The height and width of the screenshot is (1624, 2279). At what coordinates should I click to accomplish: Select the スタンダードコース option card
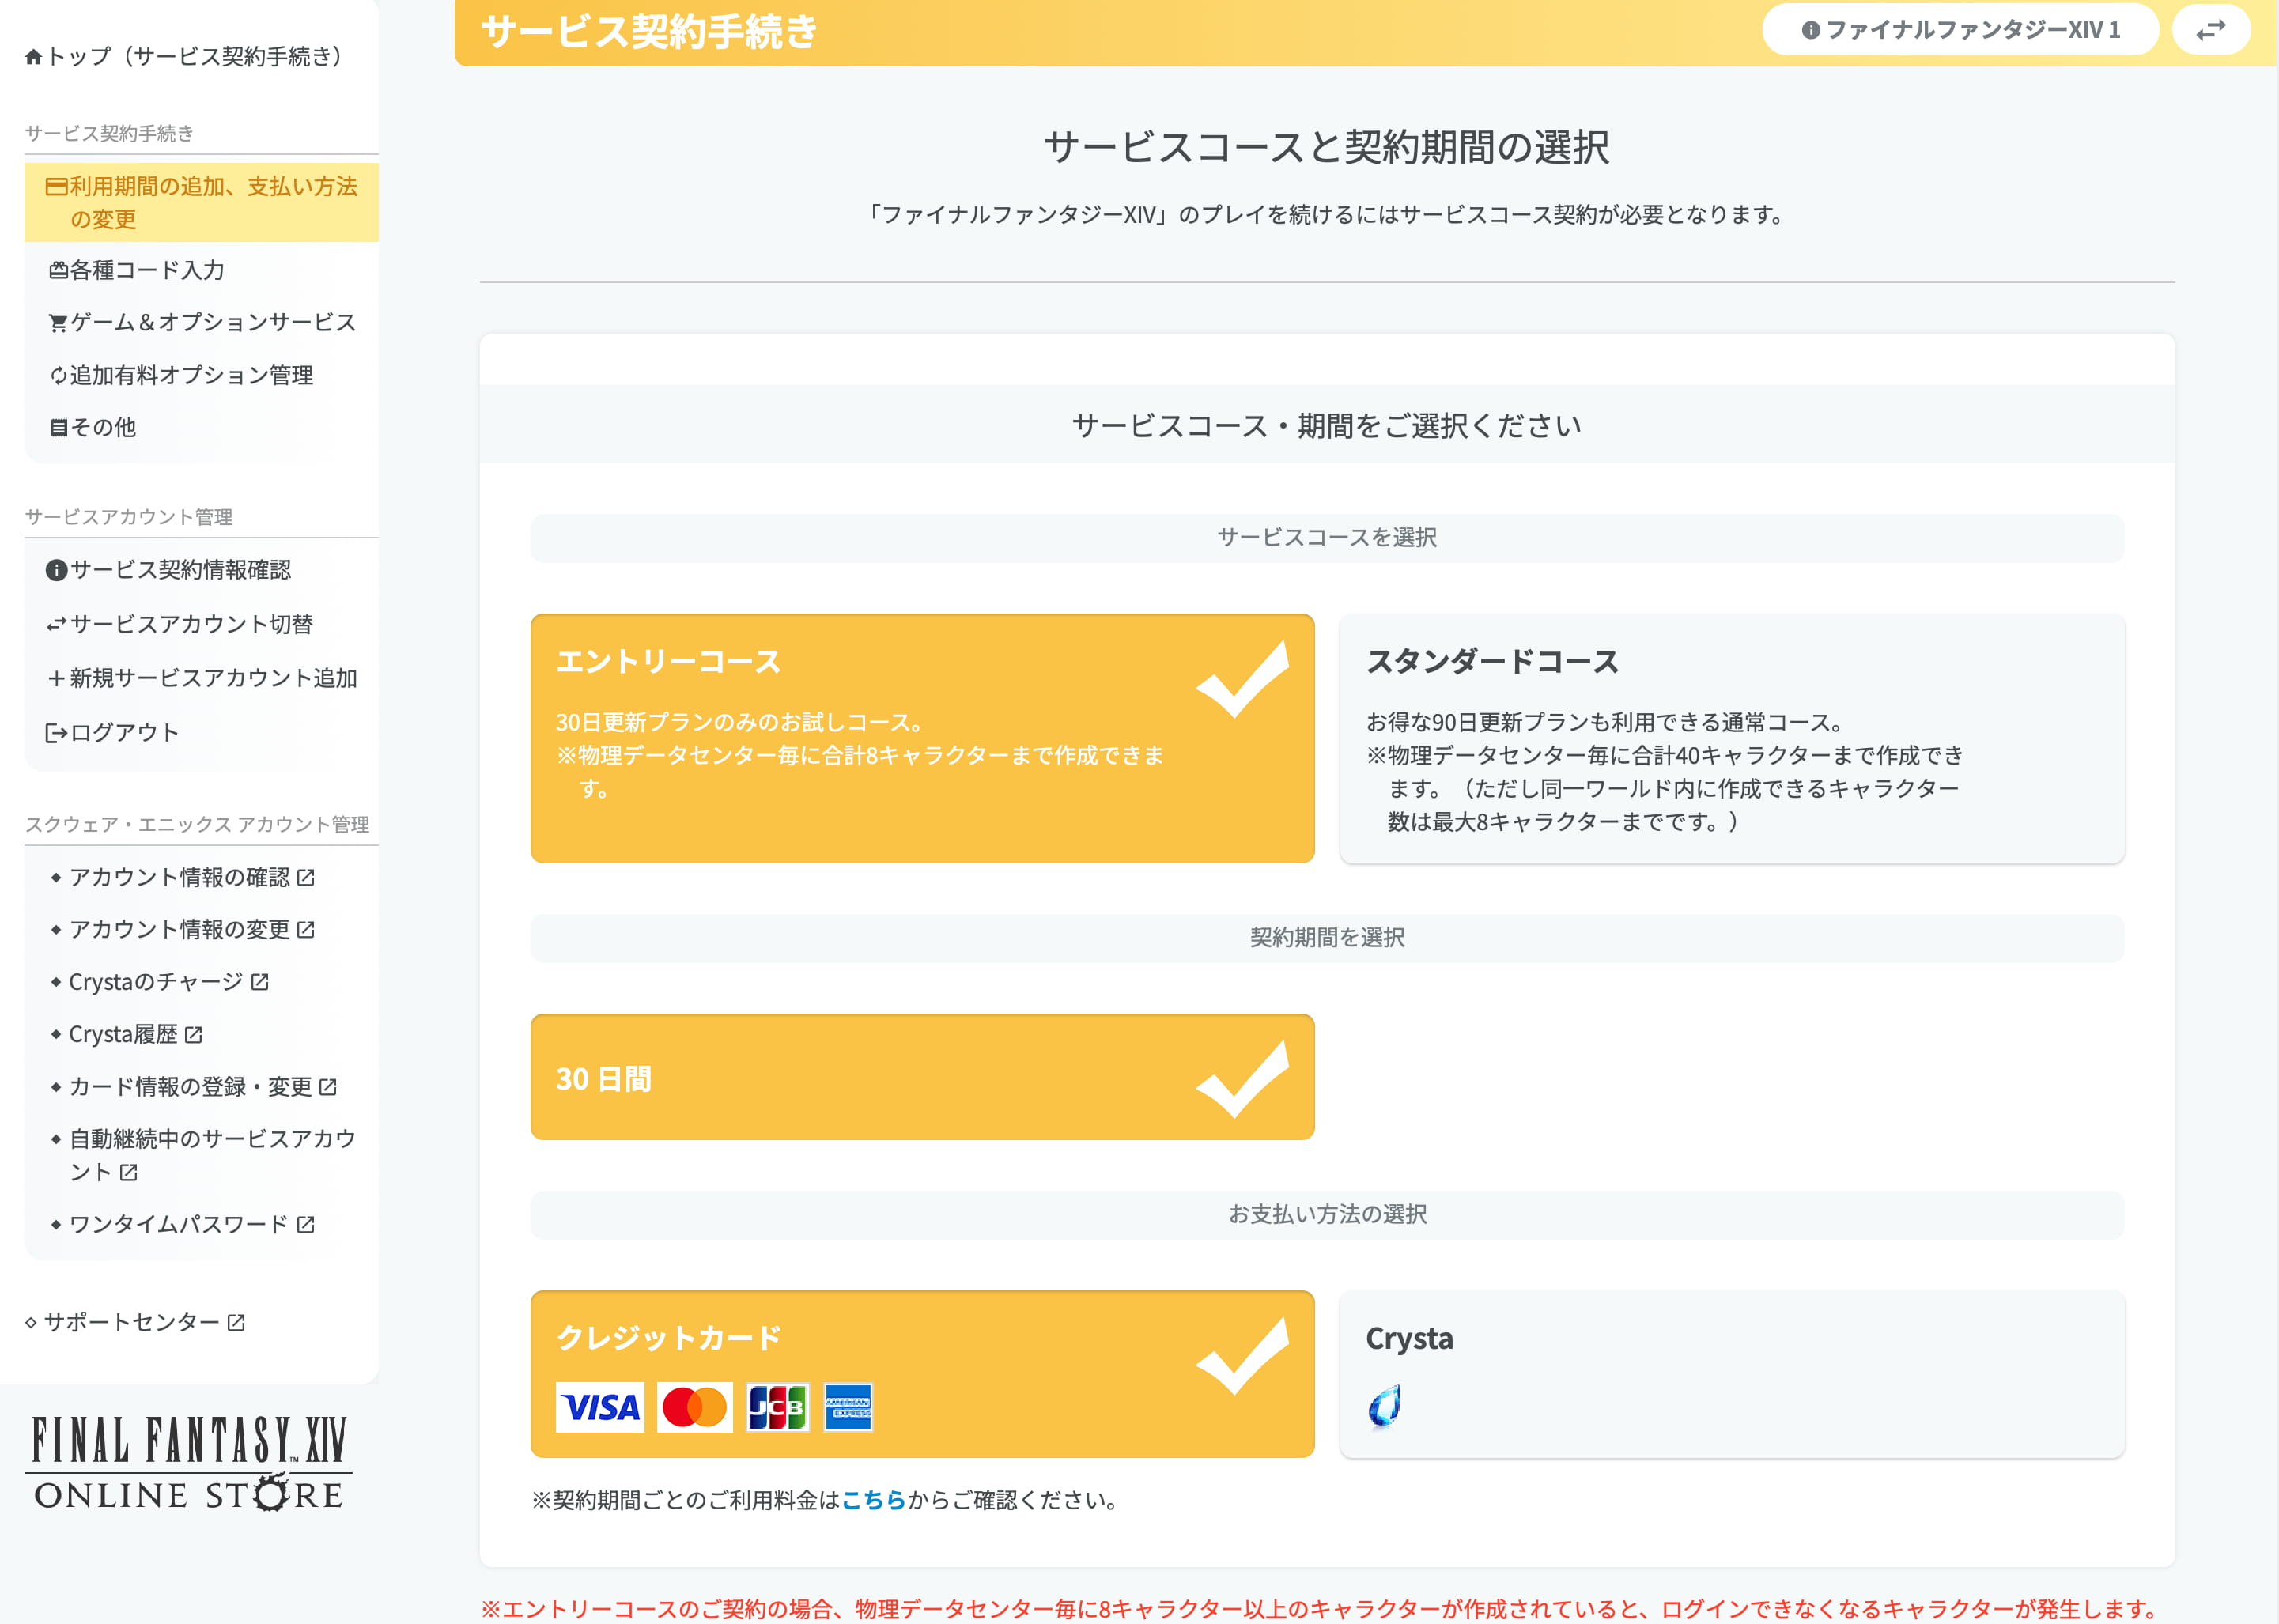pyautogui.click(x=1732, y=739)
